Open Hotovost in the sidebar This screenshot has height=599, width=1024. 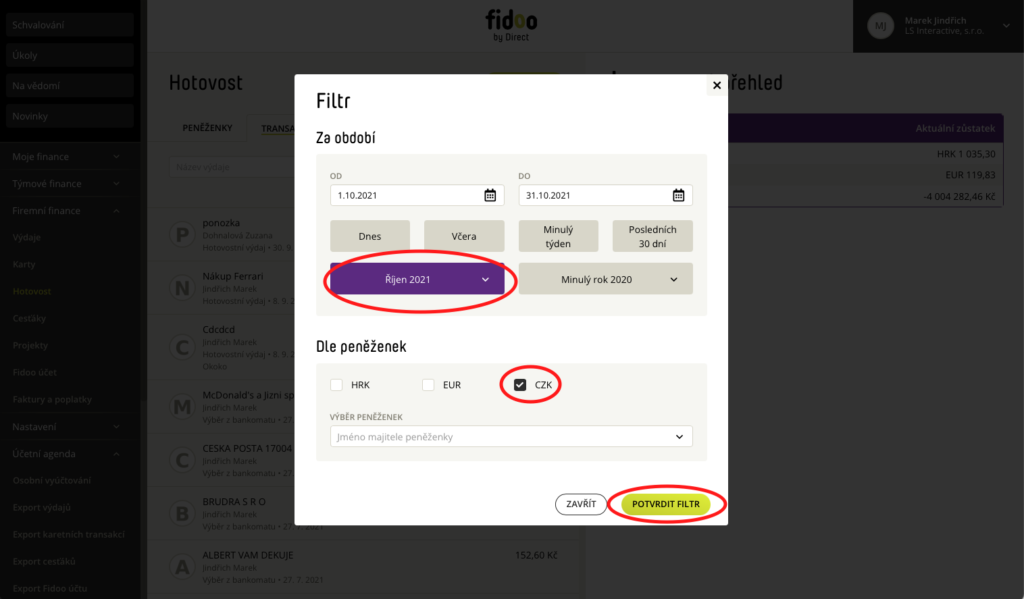click(x=32, y=291)
